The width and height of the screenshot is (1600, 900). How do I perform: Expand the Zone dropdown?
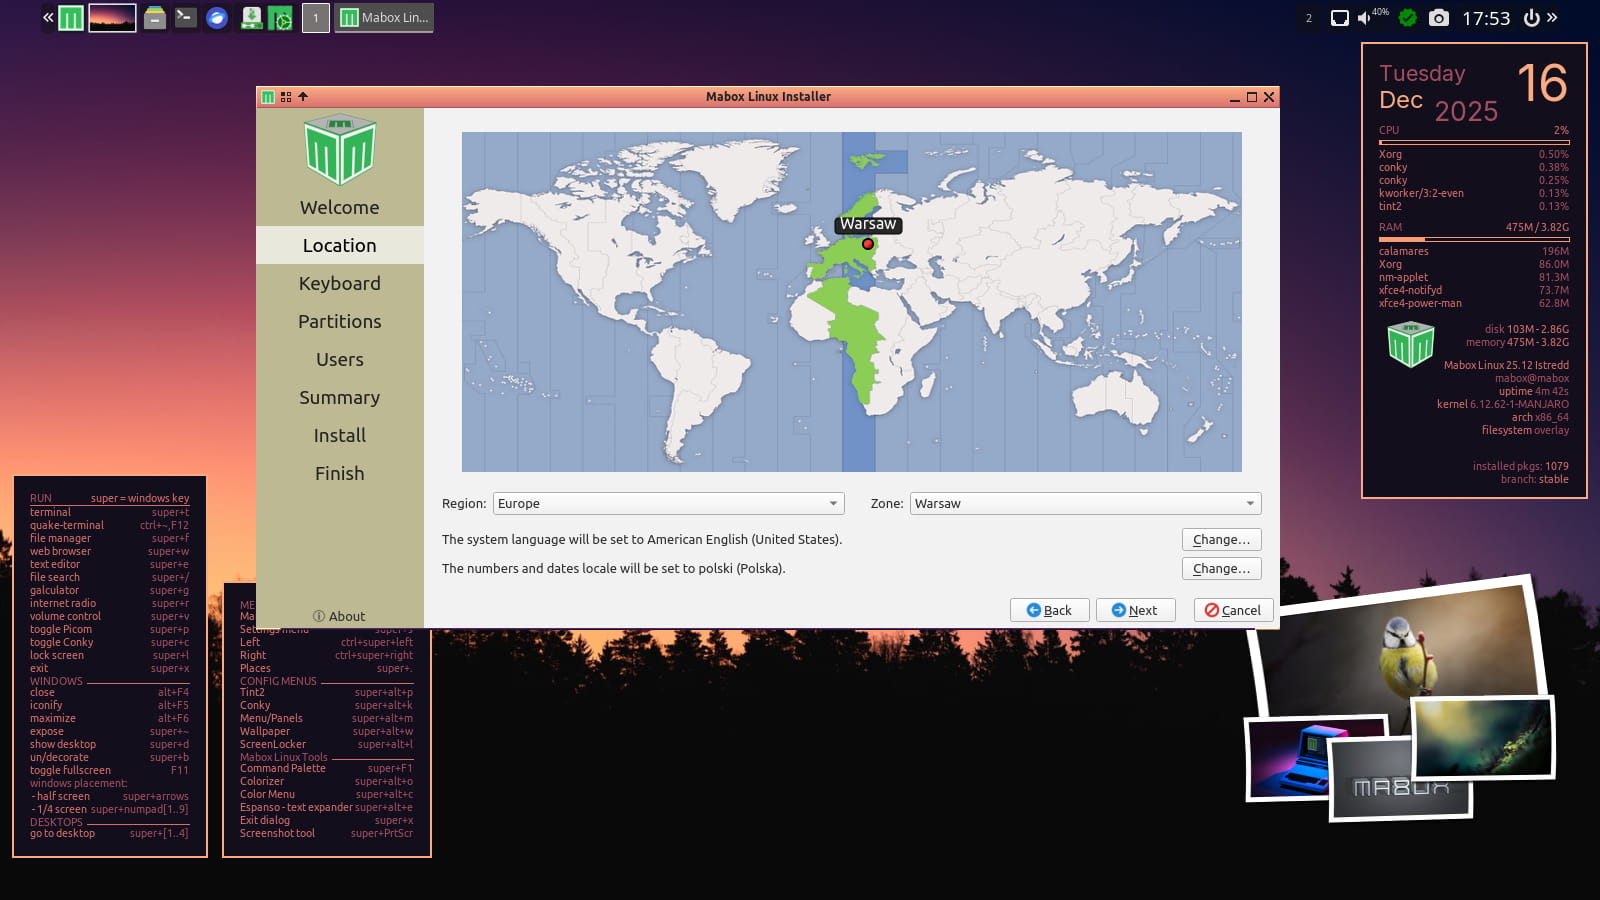[x=1085, y=504]
